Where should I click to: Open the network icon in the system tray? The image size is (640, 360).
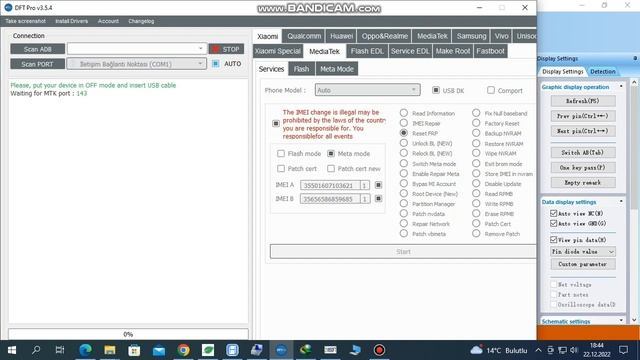pyautogui.click(x=562, y=350)
